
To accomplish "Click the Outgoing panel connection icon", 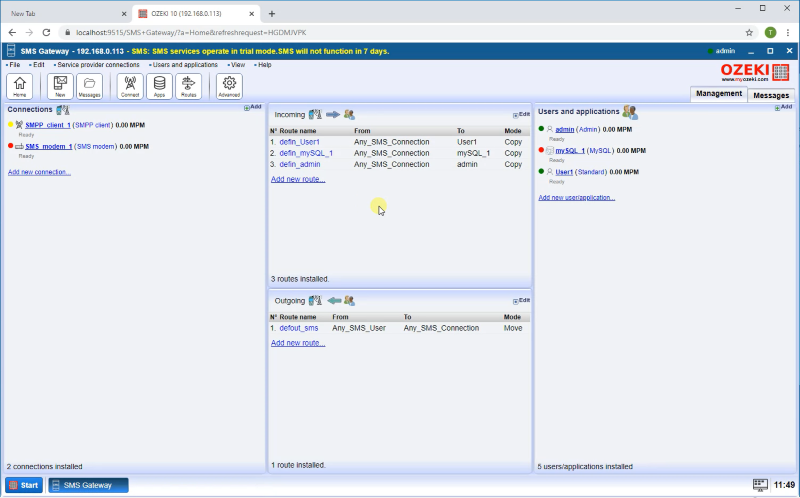I will (x=315, y=301).
